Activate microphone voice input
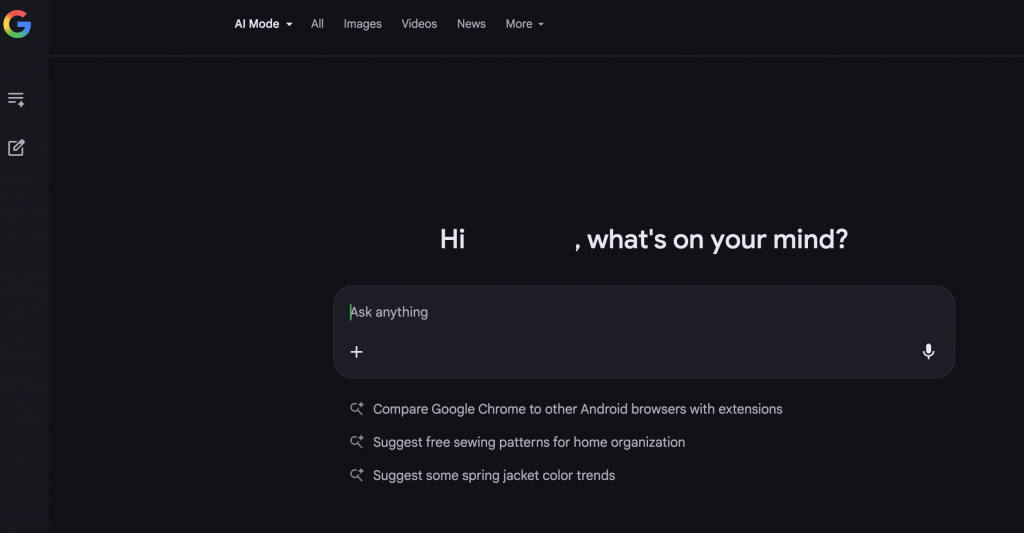This screenshot has height=533, width=1024. click(928, 352)
